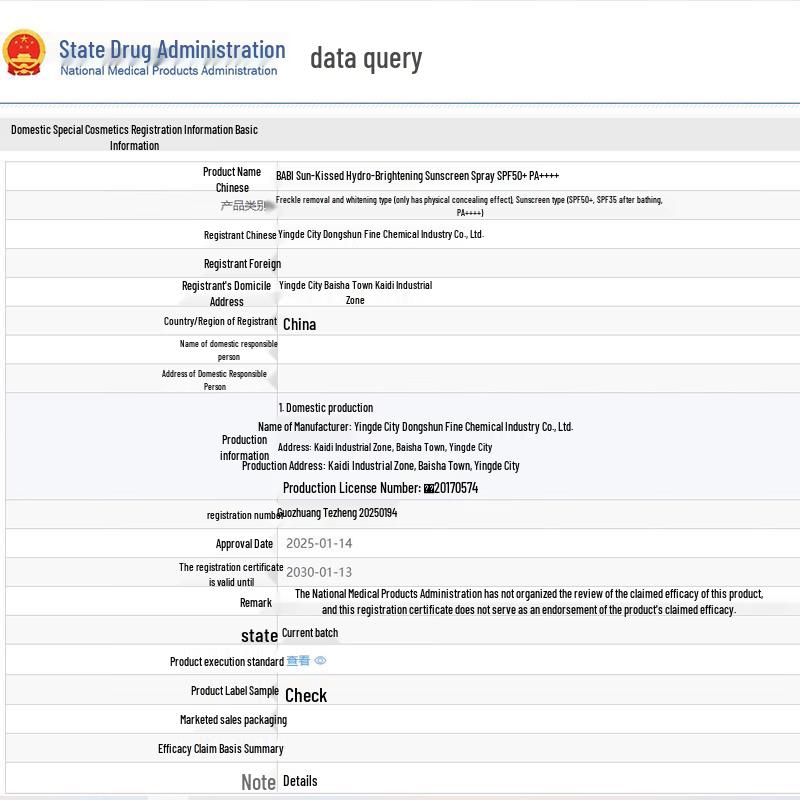Click the 'Current batch' state value

310,633
